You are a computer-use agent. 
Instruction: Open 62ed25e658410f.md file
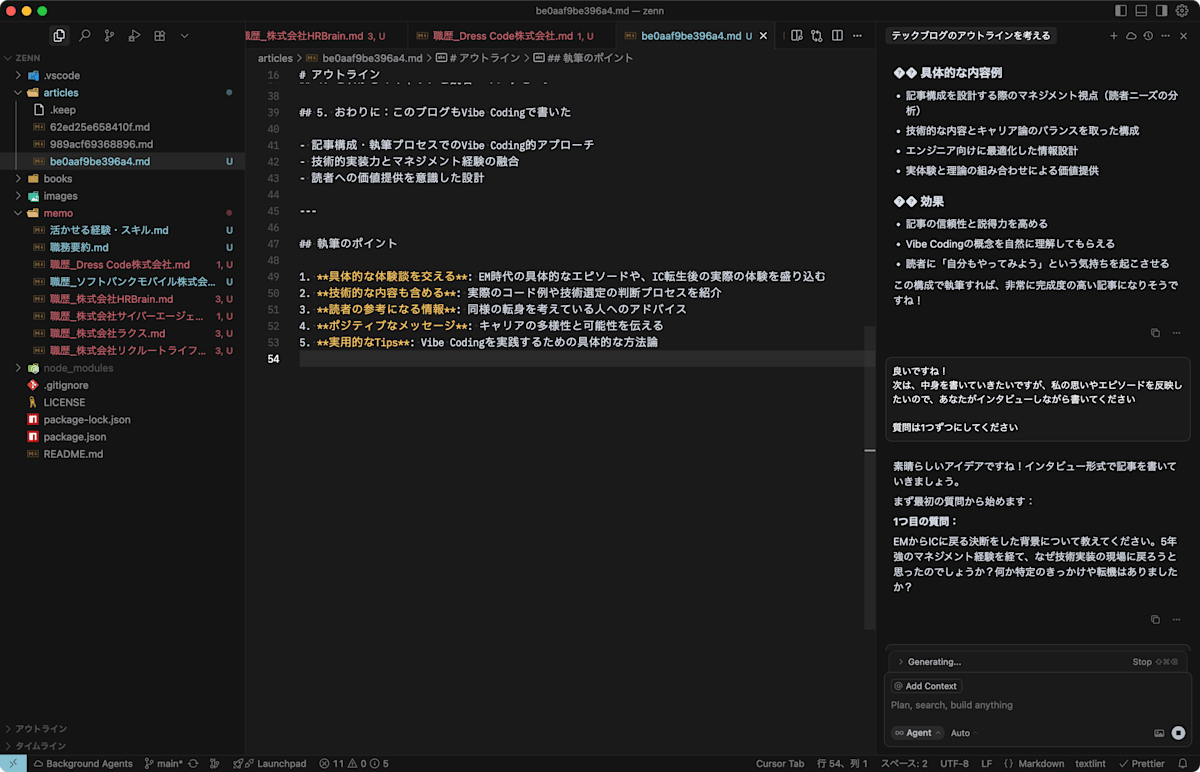[x=122, y=127]
